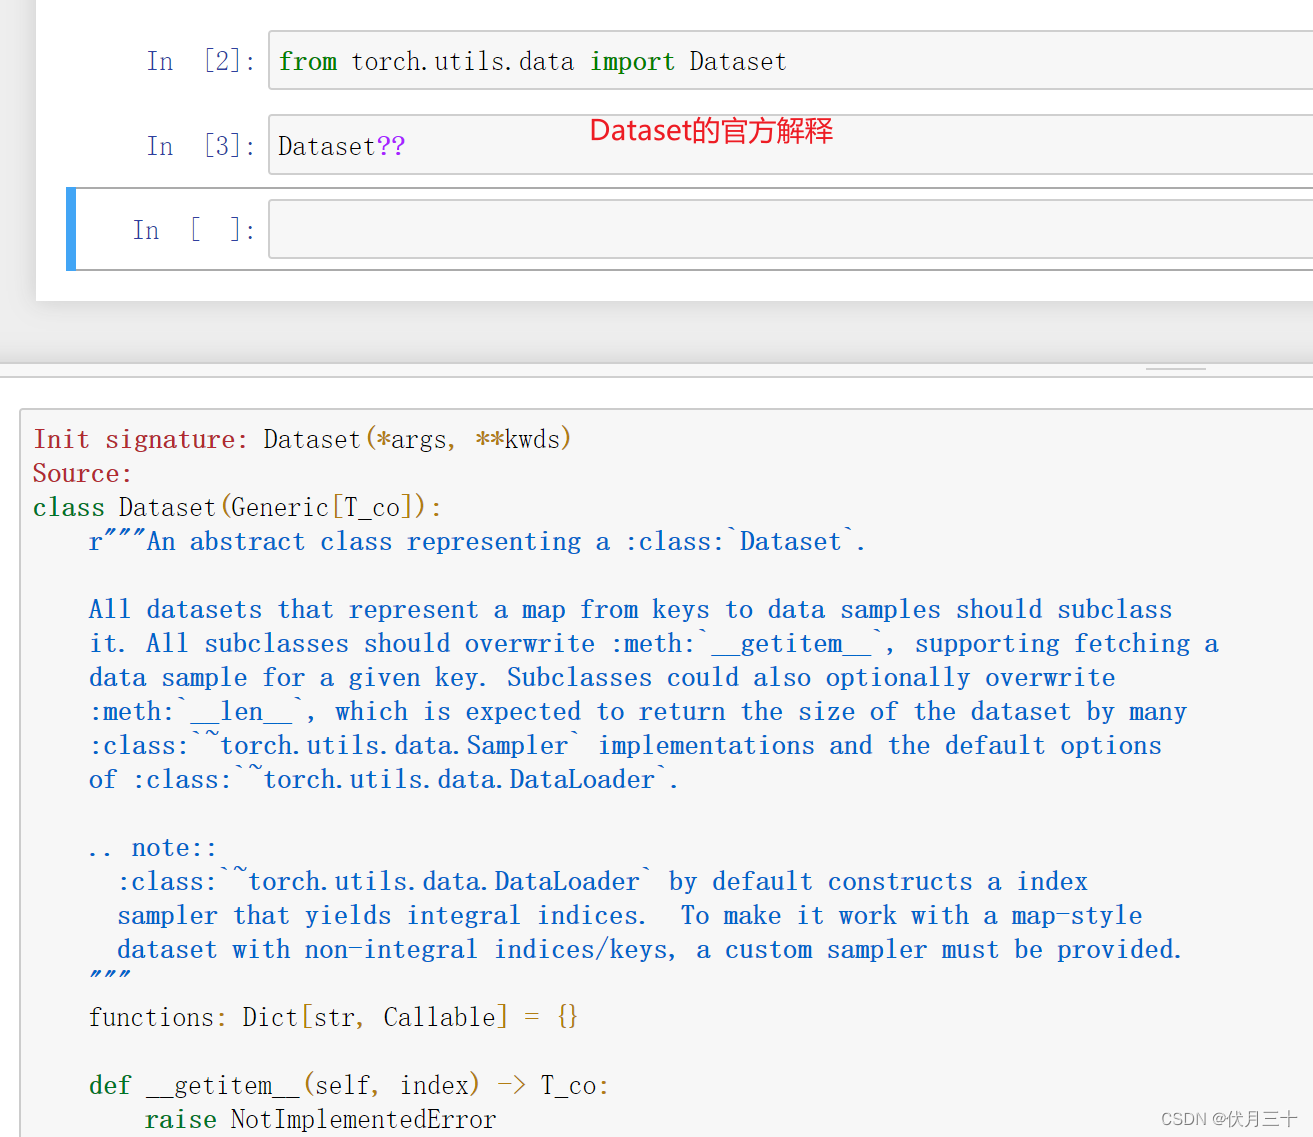Viewport: 1313px width, 1137px height.
Task: Click 'class Dataset(Generic[T_co]):' line
Action: pyautogui.click(x=237, y=507)
